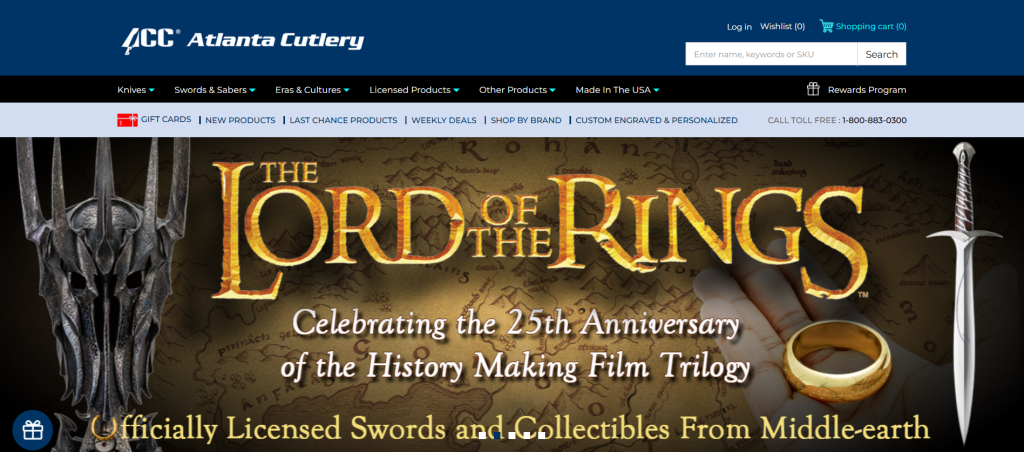The width and height of the screenshot is (1024, 452).
Task: Open the floating gift rewards widget
Action: click(33, 430)
